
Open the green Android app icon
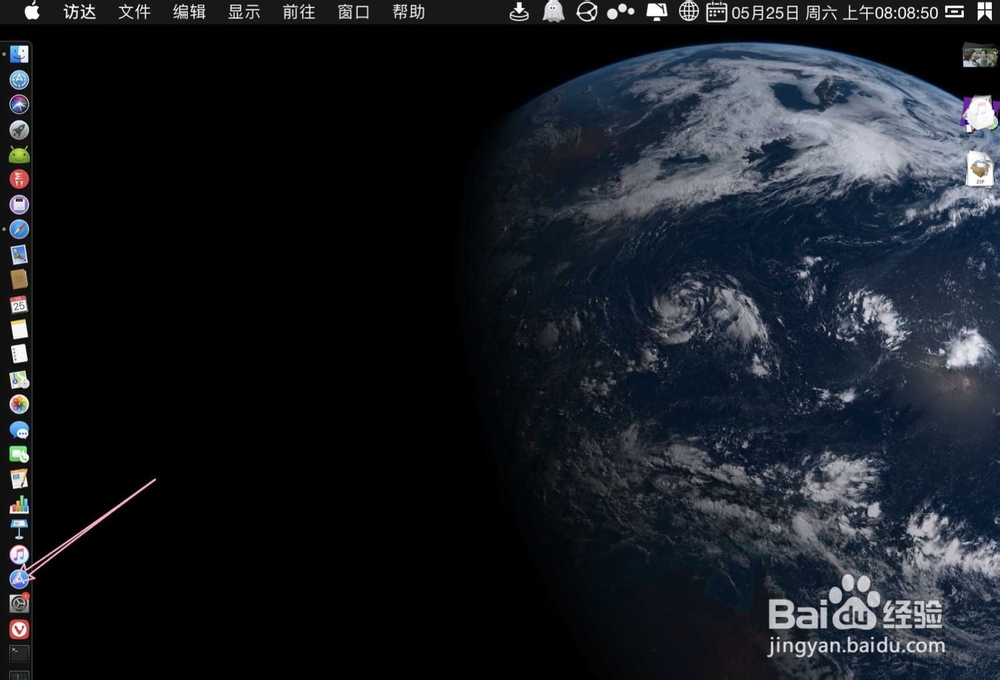[19, 154]
